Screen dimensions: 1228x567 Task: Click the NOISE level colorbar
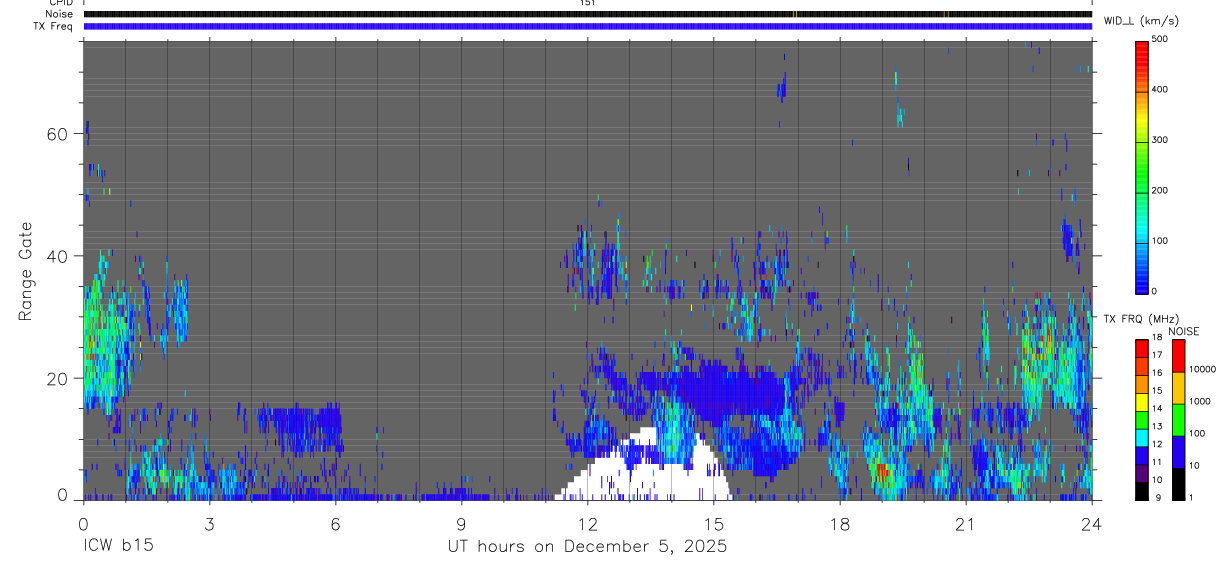(1178, 419)
